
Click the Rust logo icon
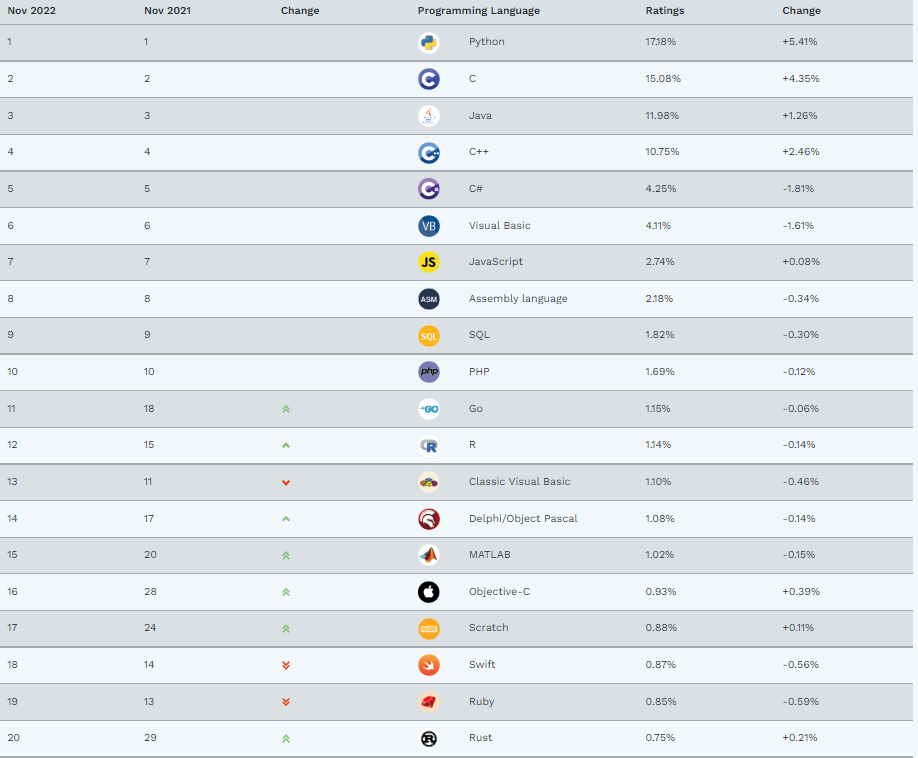pyautogui.click(x=429, y=738)
